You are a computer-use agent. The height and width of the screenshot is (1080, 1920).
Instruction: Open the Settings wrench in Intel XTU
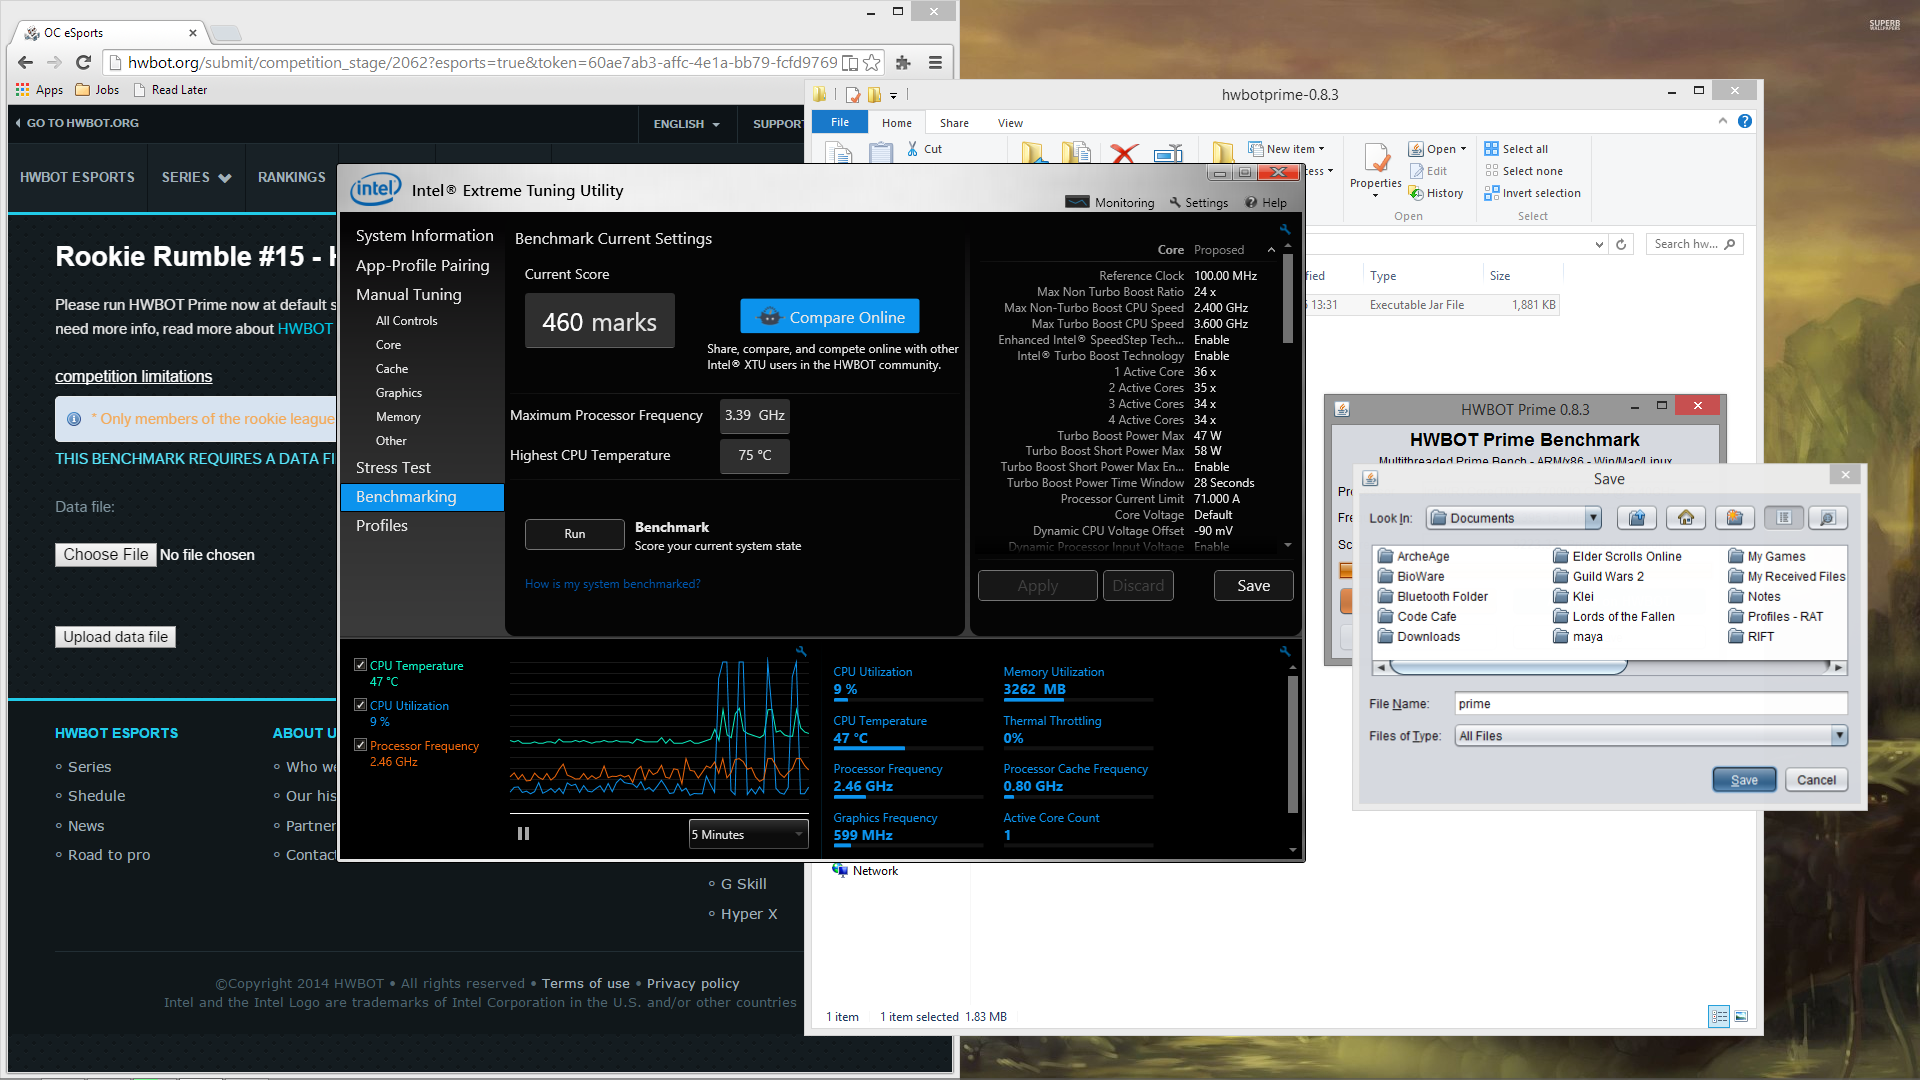pos(1198,202)
